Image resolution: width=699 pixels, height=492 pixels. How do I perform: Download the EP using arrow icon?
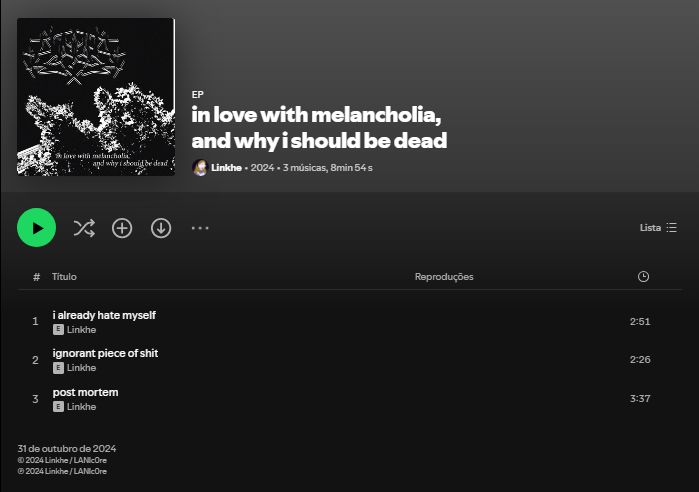(161, 228)
